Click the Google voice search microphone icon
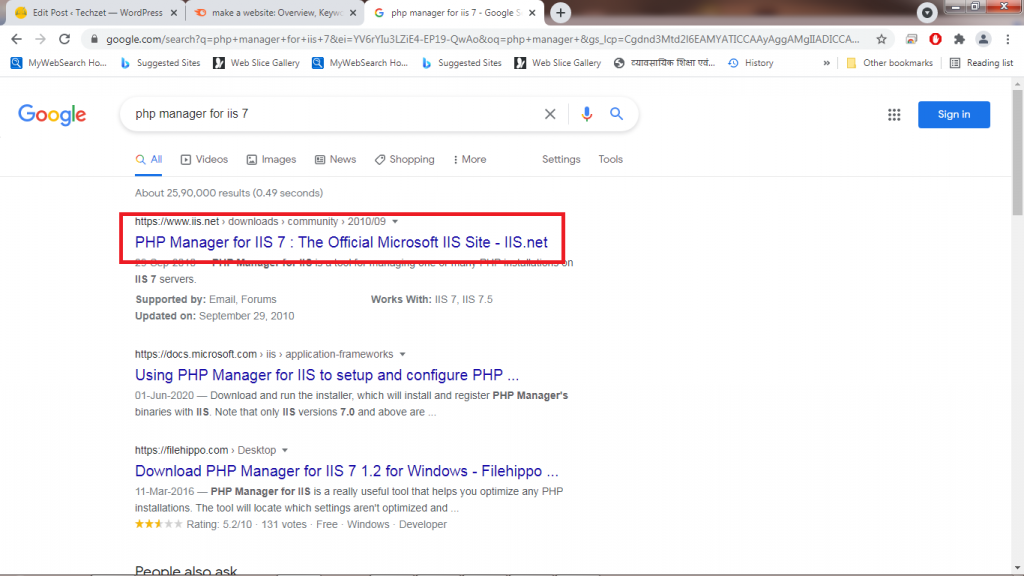This screenshot has width=1024, height=576. coord(587,114)
